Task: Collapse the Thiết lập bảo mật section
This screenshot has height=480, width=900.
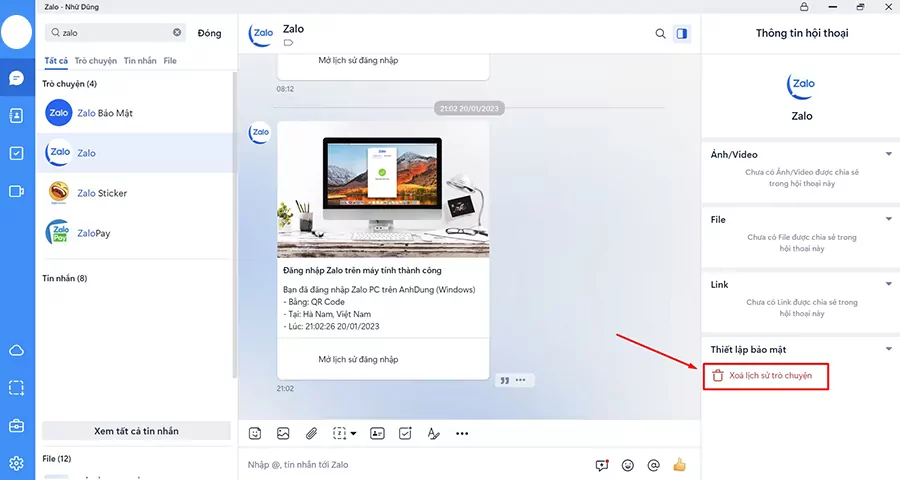Action: [889, 349]
